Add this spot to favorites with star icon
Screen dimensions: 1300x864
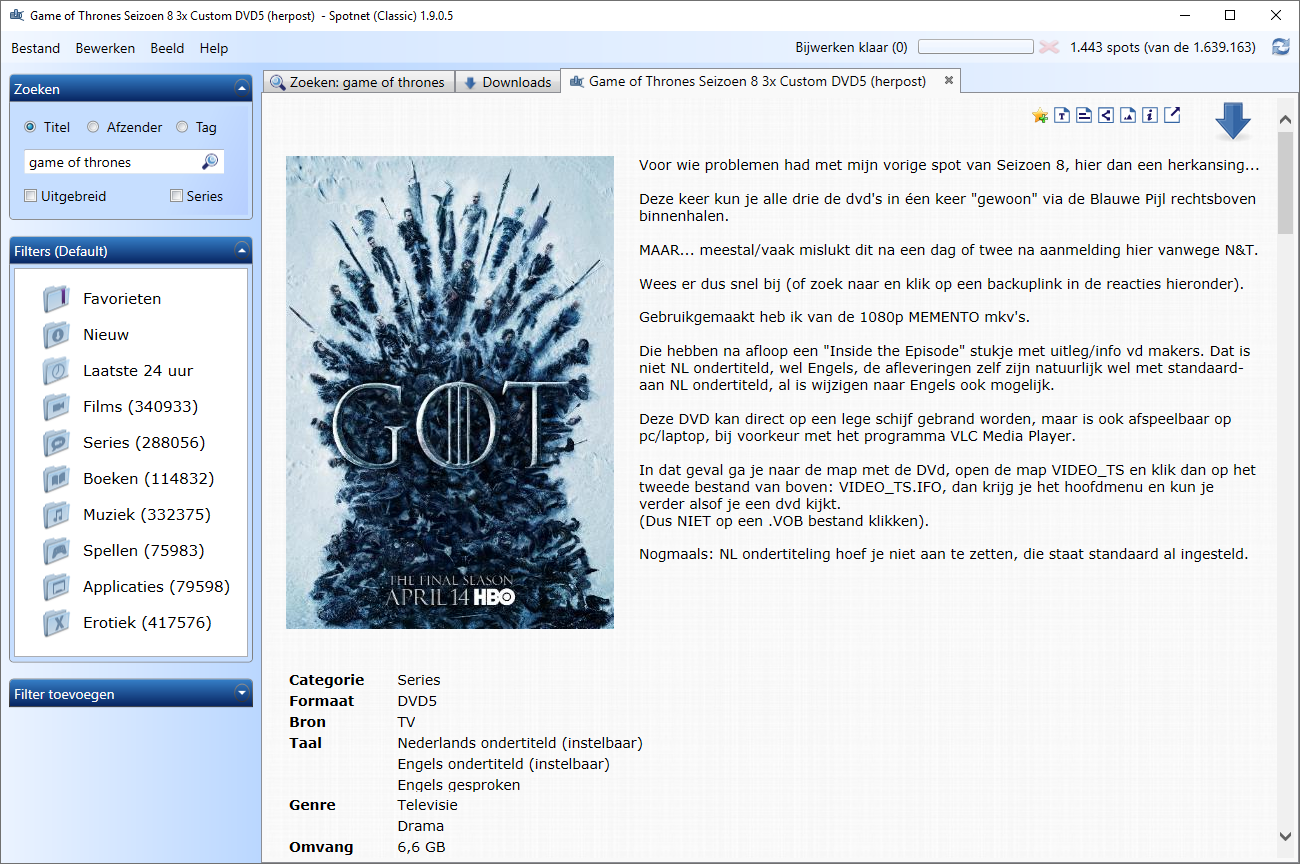click(1040, 115)
